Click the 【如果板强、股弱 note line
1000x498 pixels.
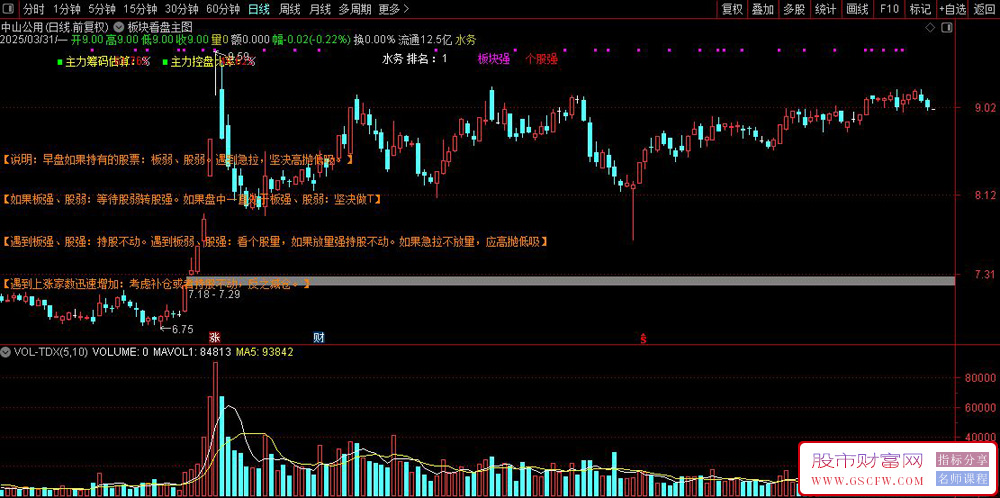tap(191, 200)
